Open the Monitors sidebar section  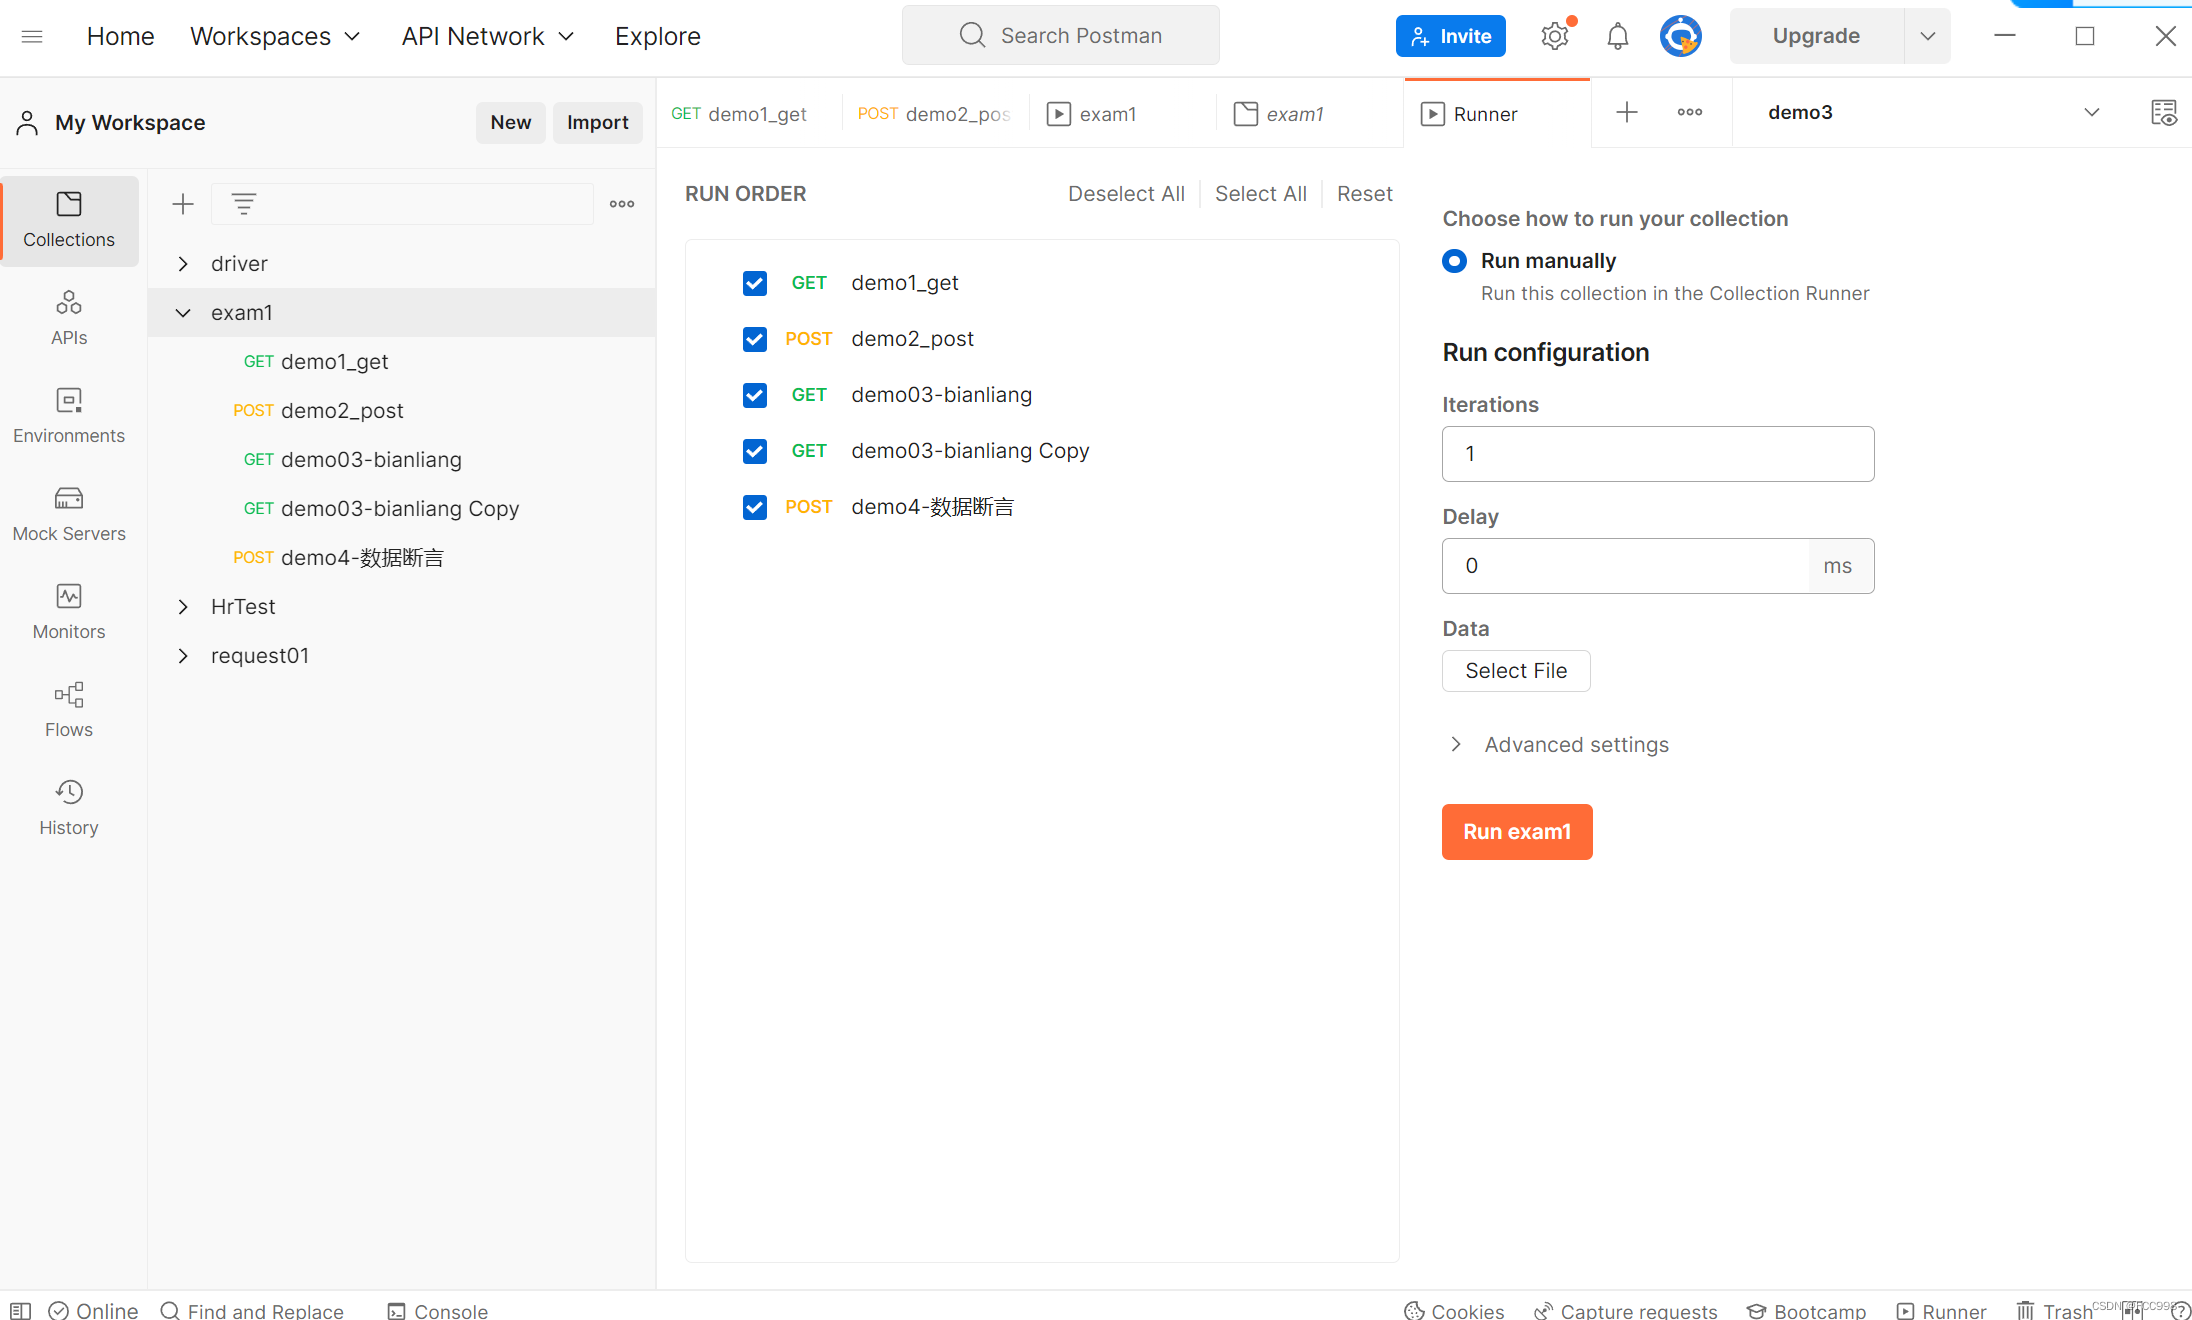pyautogui.click(x=69, y=612)
